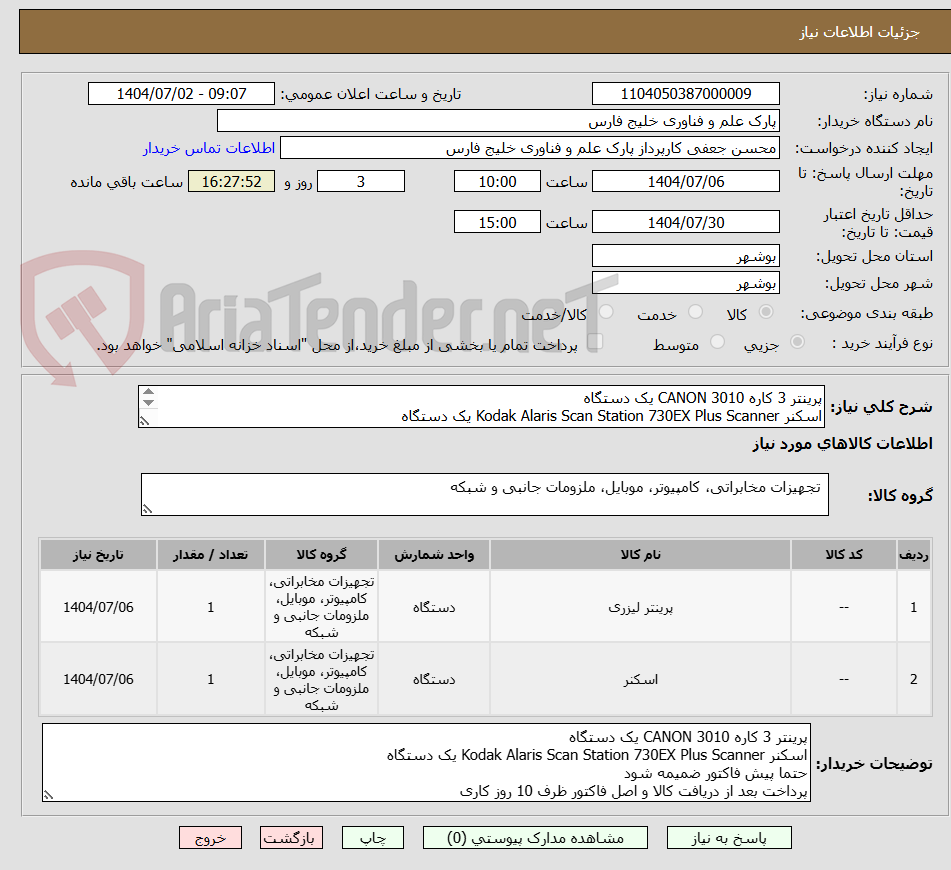Toggle the Islamic treasury payment checkbox
The height and width of the screenshot is (870, 951).
click(595, 341)
